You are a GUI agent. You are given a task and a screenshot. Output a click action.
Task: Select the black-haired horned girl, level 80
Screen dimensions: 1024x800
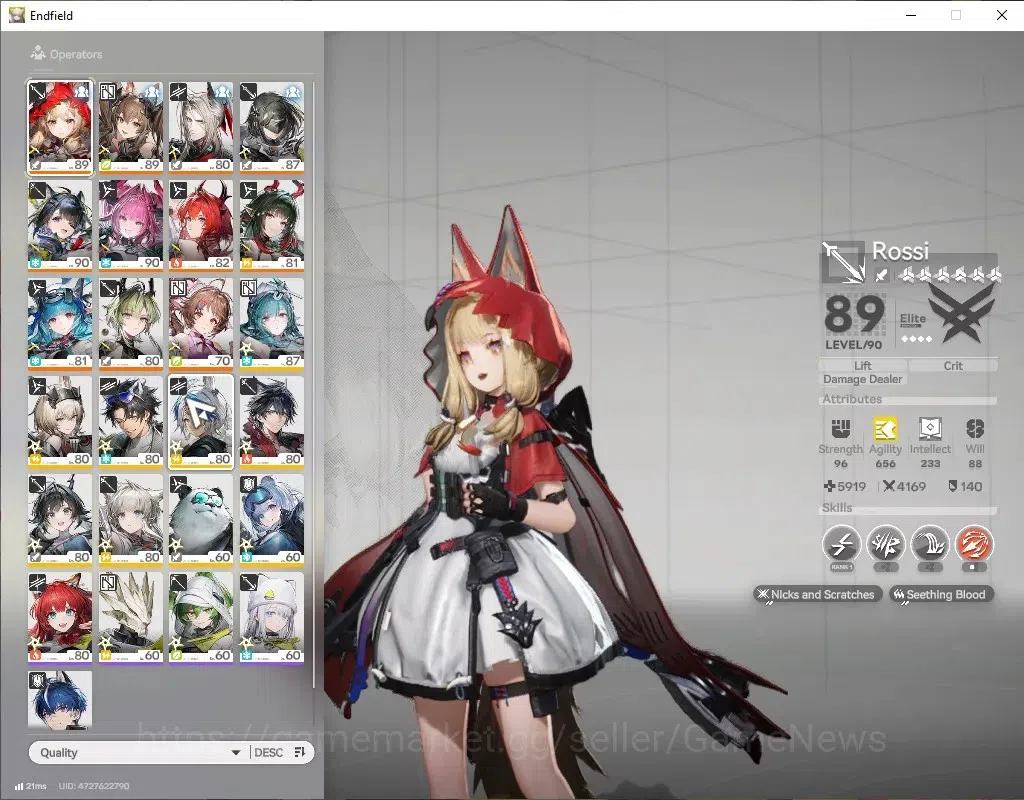[60, 520]
